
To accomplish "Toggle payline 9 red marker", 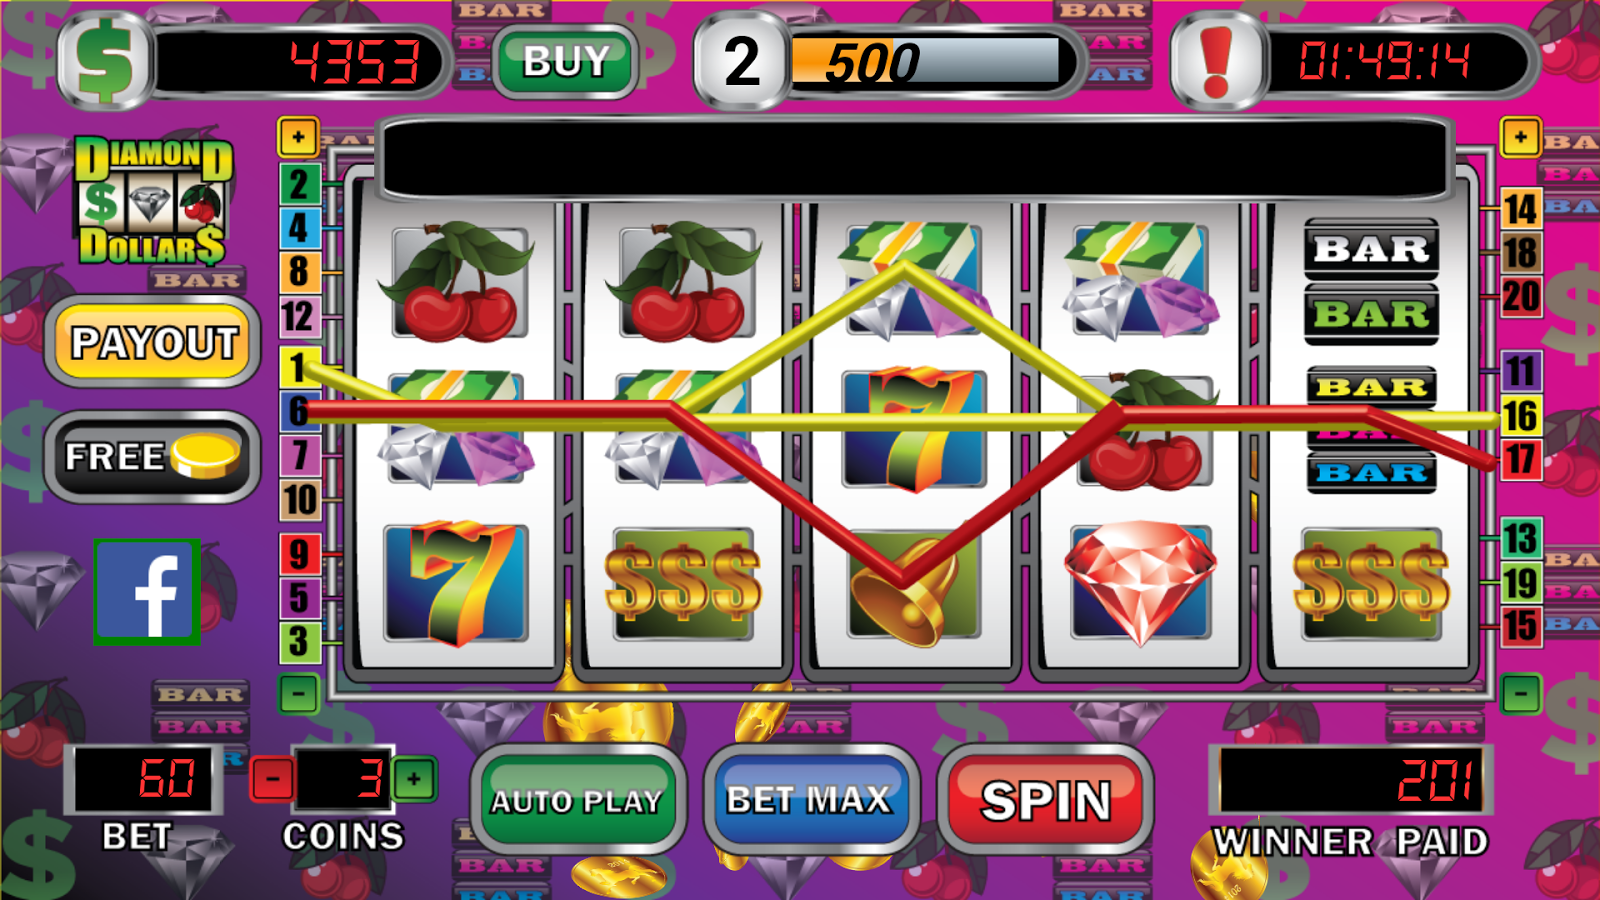I will click(x=298, y=553).
